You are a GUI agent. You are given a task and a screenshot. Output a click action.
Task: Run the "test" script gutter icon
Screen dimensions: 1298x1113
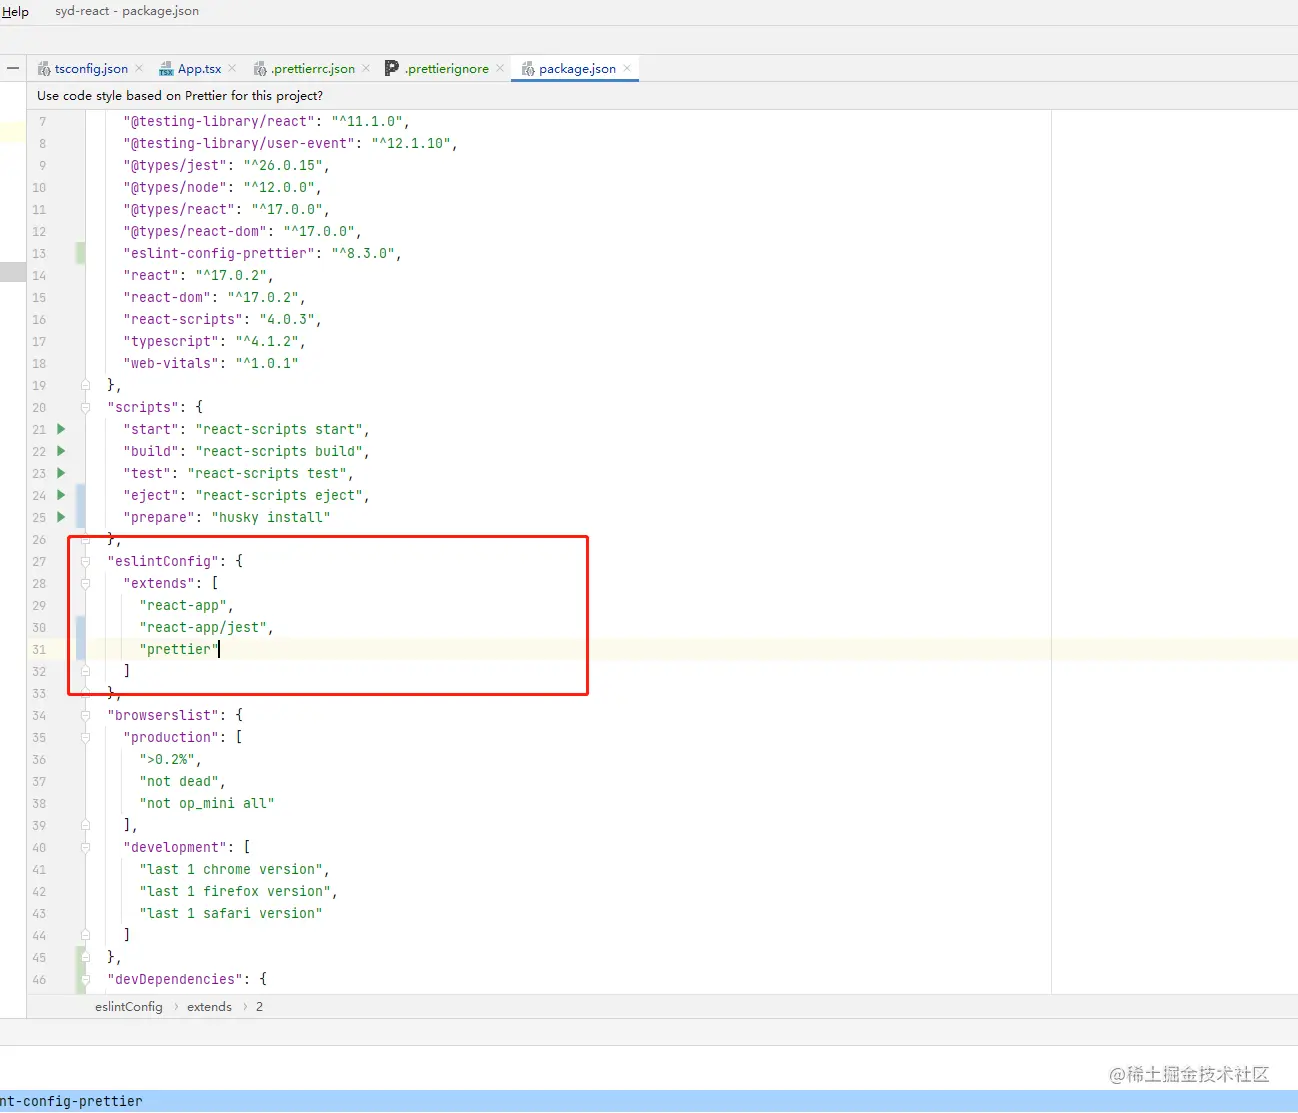[61, 473]
